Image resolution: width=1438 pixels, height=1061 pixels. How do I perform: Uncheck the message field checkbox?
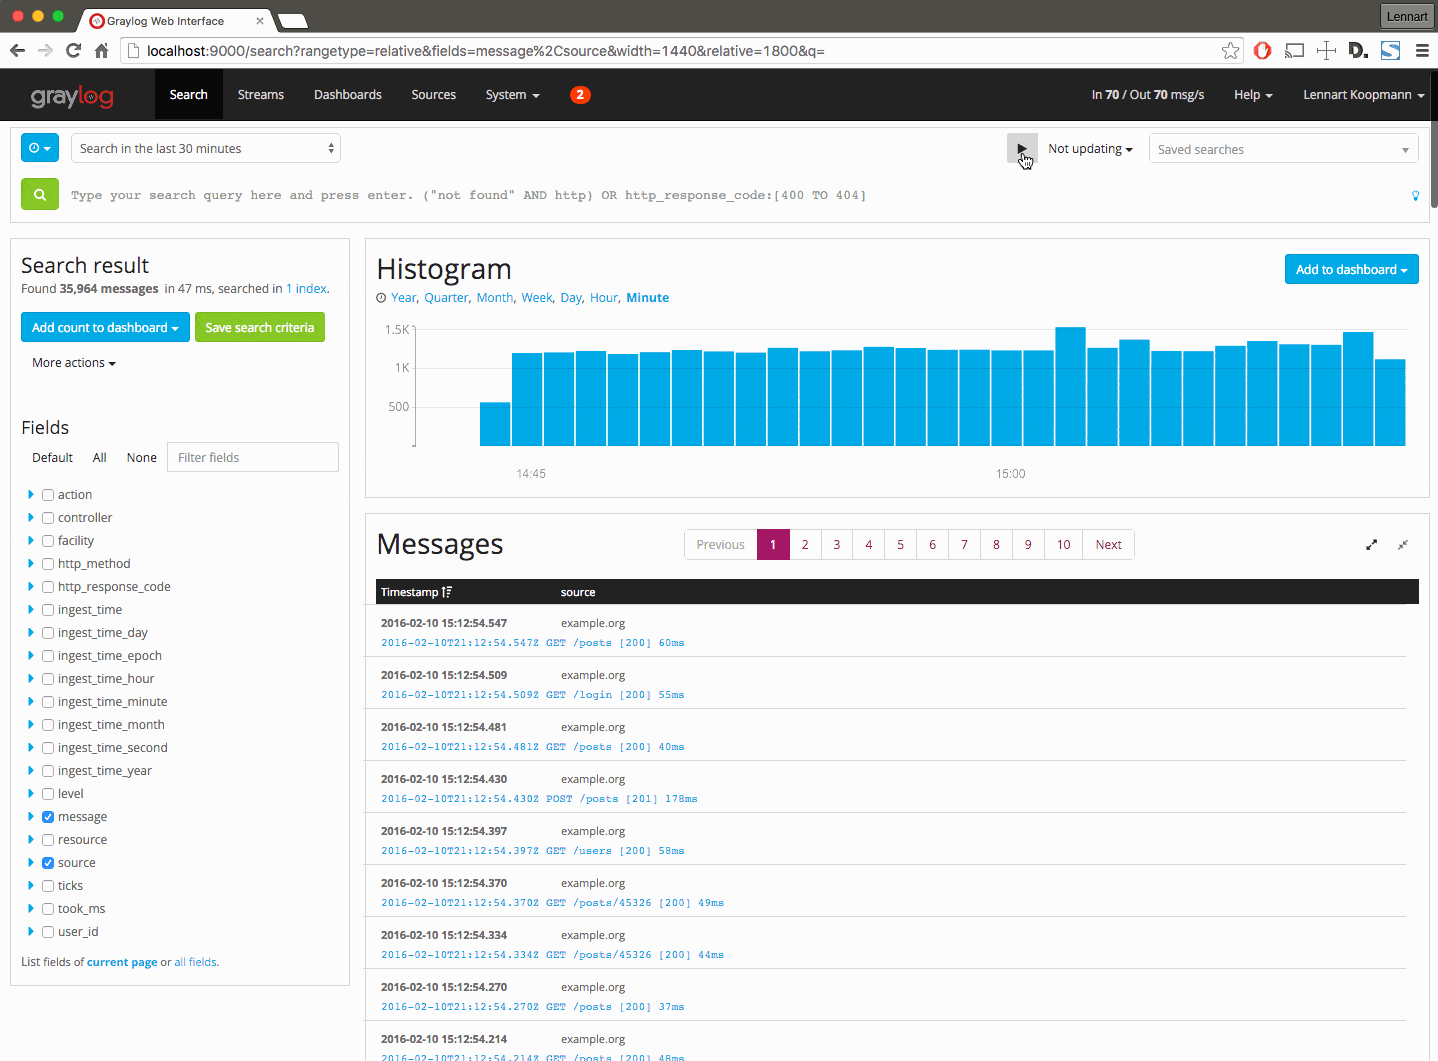coord(48,817)
